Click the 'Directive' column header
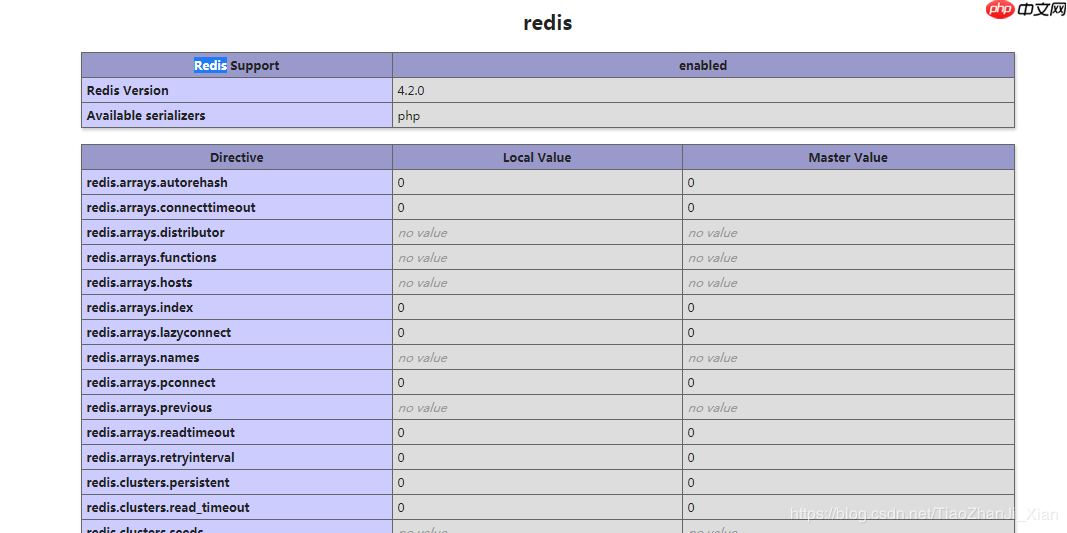Screen dimensions: 1067x533 (x=237, y=157)
